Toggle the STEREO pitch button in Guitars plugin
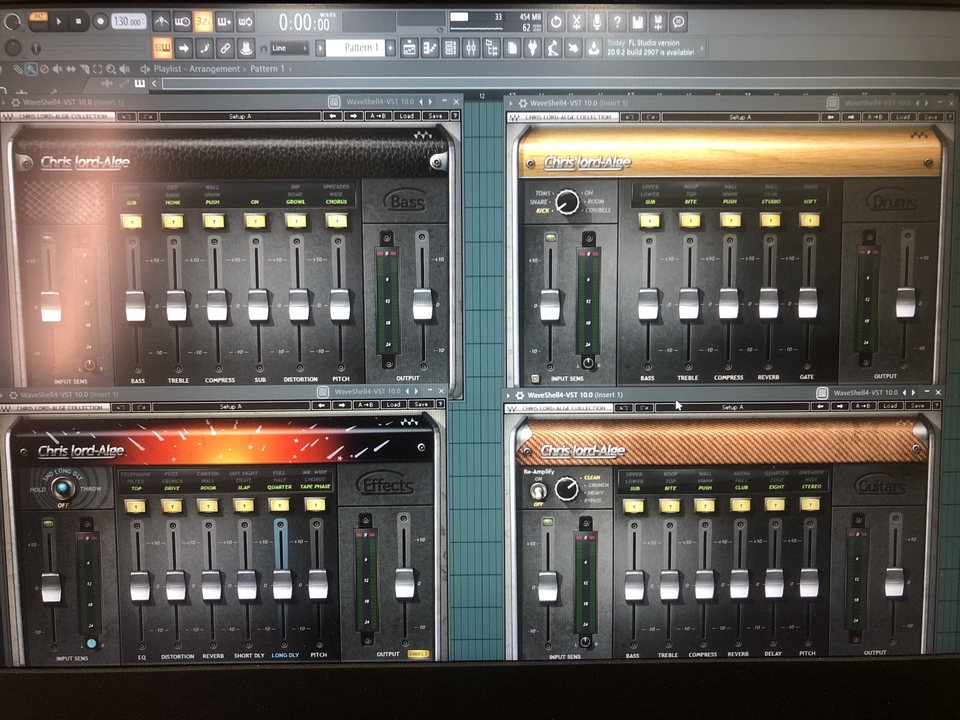 point(810,504)
